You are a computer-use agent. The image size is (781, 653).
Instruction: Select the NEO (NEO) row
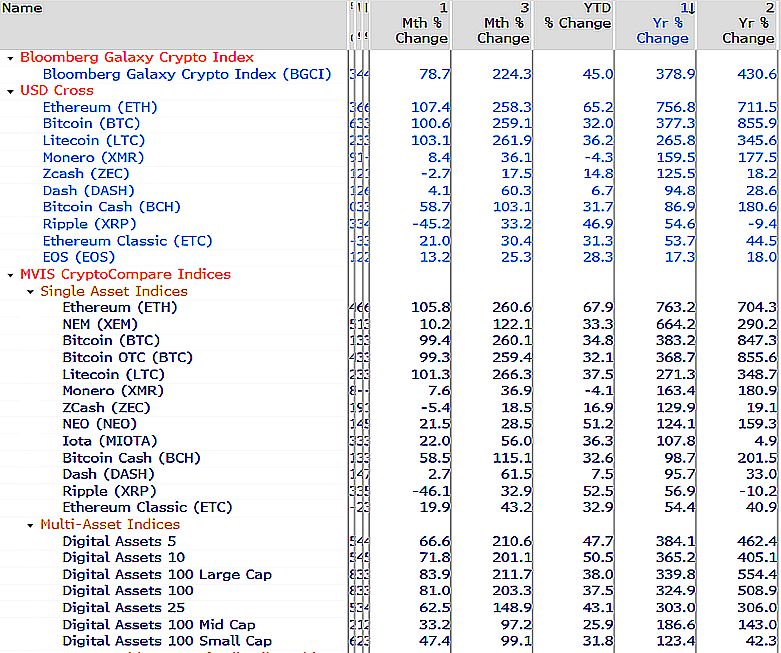click(100, 424)
